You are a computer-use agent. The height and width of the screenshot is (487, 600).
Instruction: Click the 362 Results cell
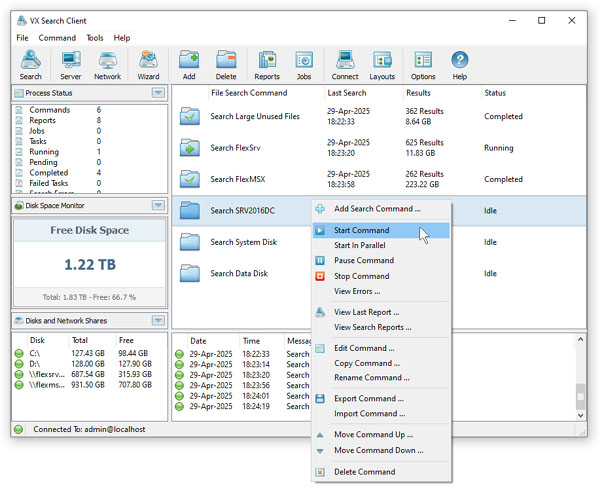click(x=424, y=111)
